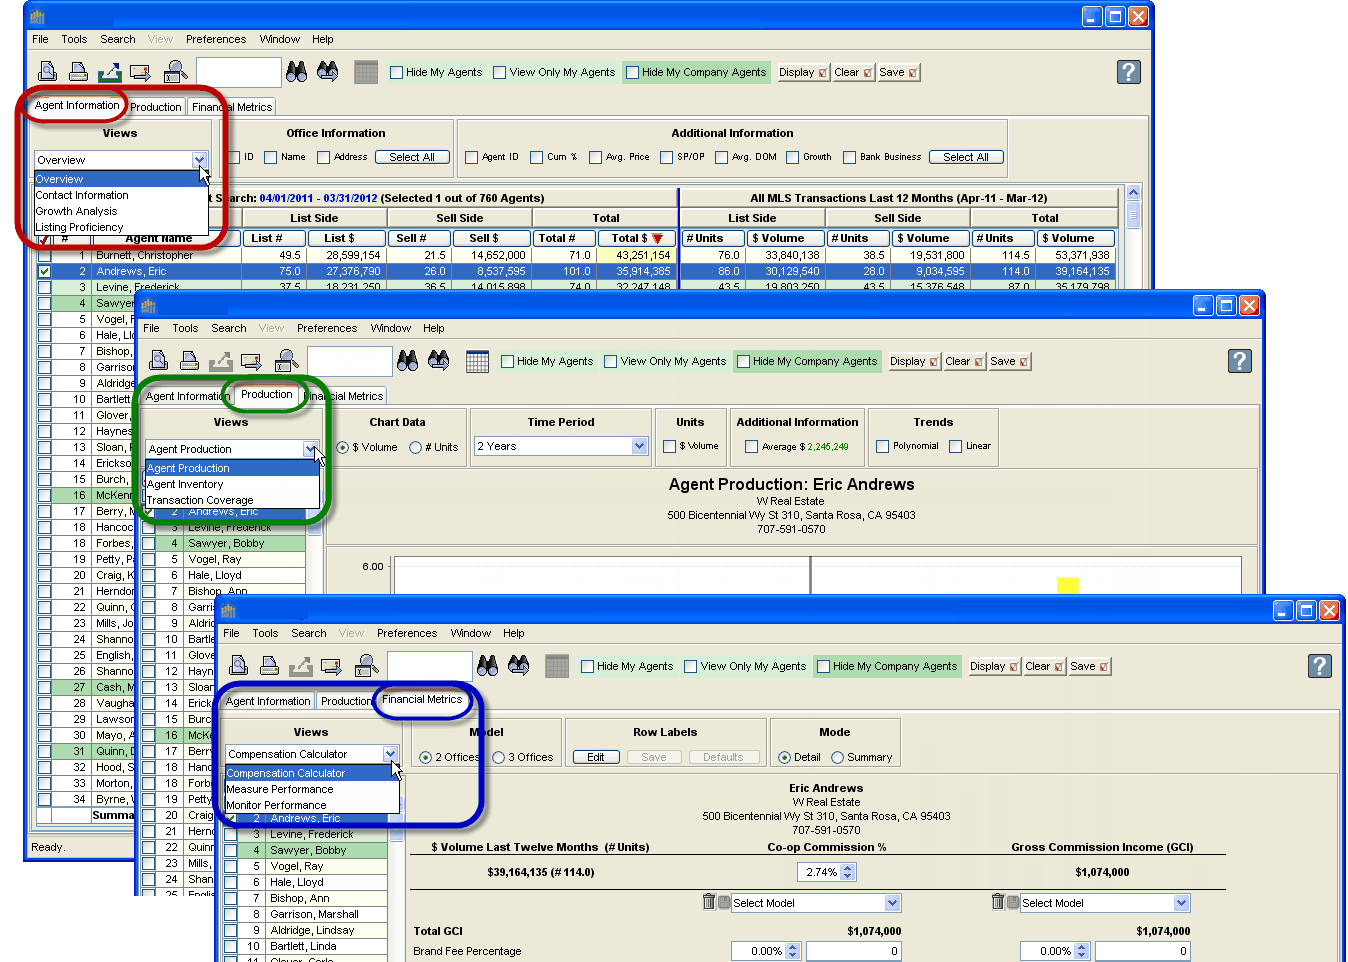Select Measure Performance in Financial Metrics views list
This screenshot has width=1348, height=962.
[x=312, y=789]
